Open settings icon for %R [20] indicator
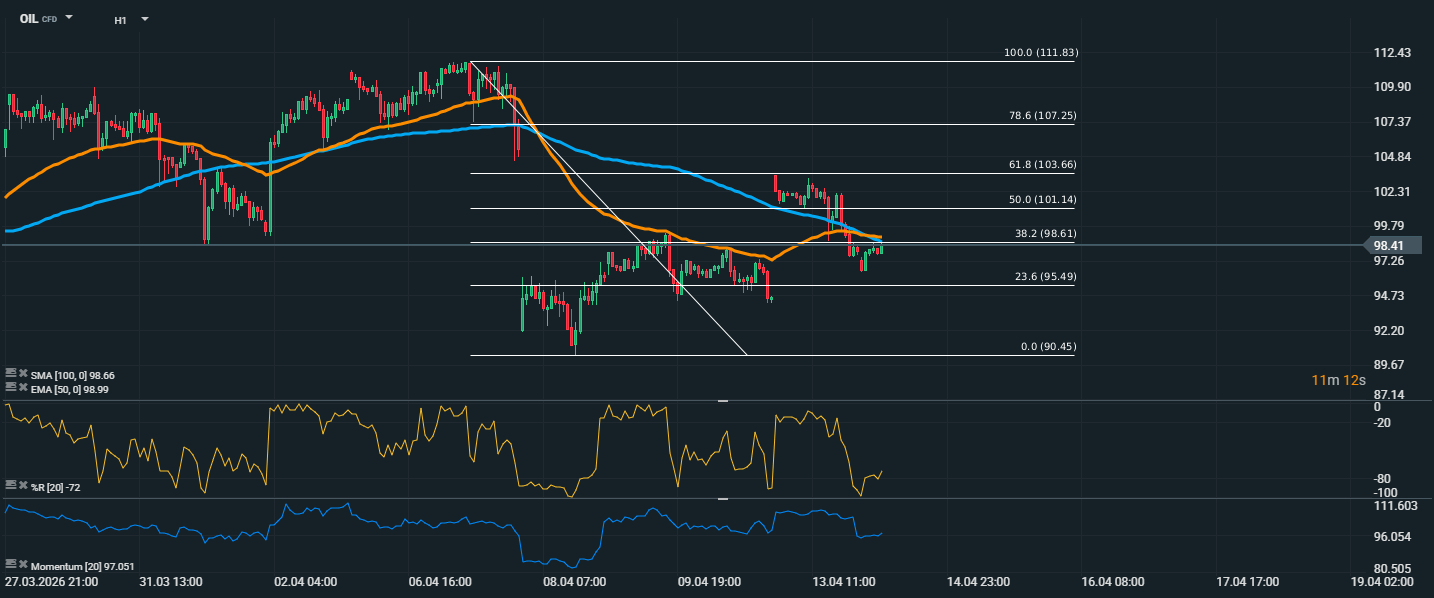Screen dimensions: 1434x598 [x=10, y=485]
